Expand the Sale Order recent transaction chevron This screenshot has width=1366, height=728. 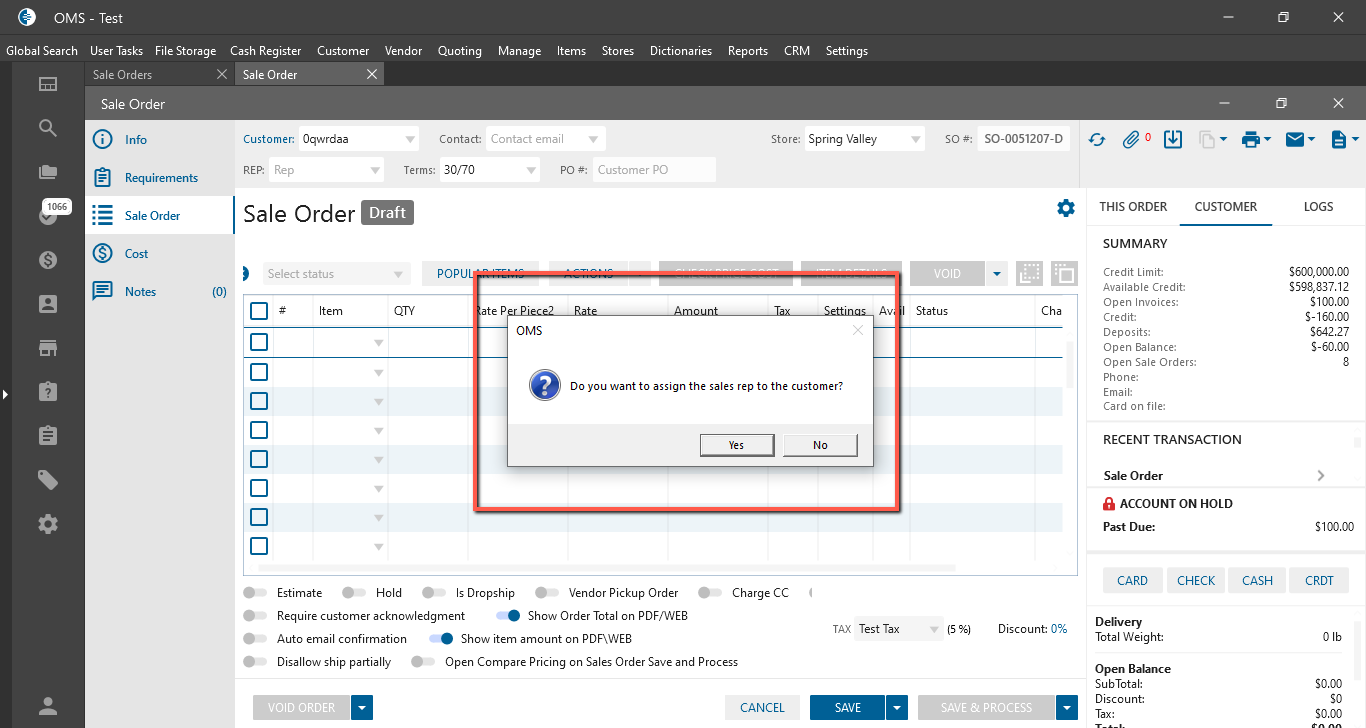1321,476
